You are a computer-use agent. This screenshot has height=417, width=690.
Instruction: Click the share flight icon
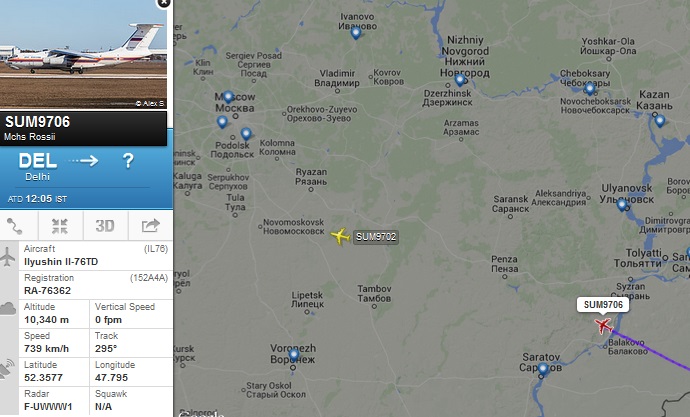tap(150, 226)
